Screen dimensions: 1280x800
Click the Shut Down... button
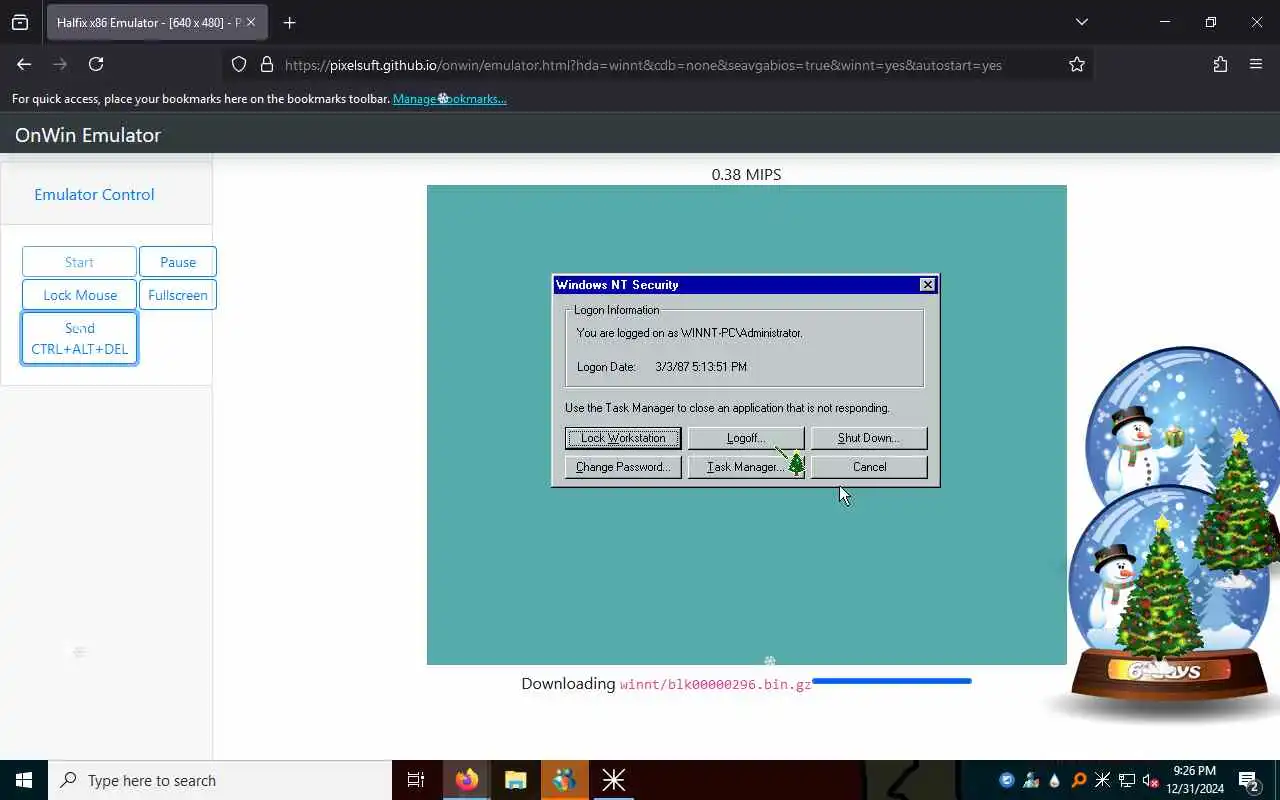point(869,438)
